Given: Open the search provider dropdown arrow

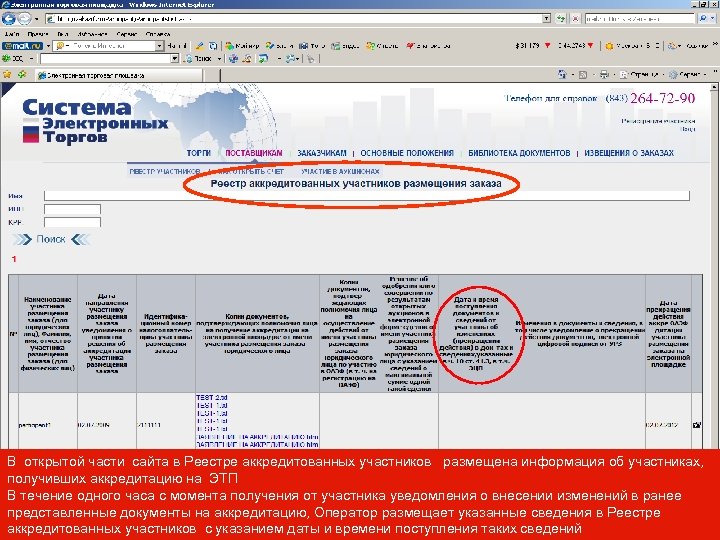Looking at the screenshot, I should [x=712, y=19].
